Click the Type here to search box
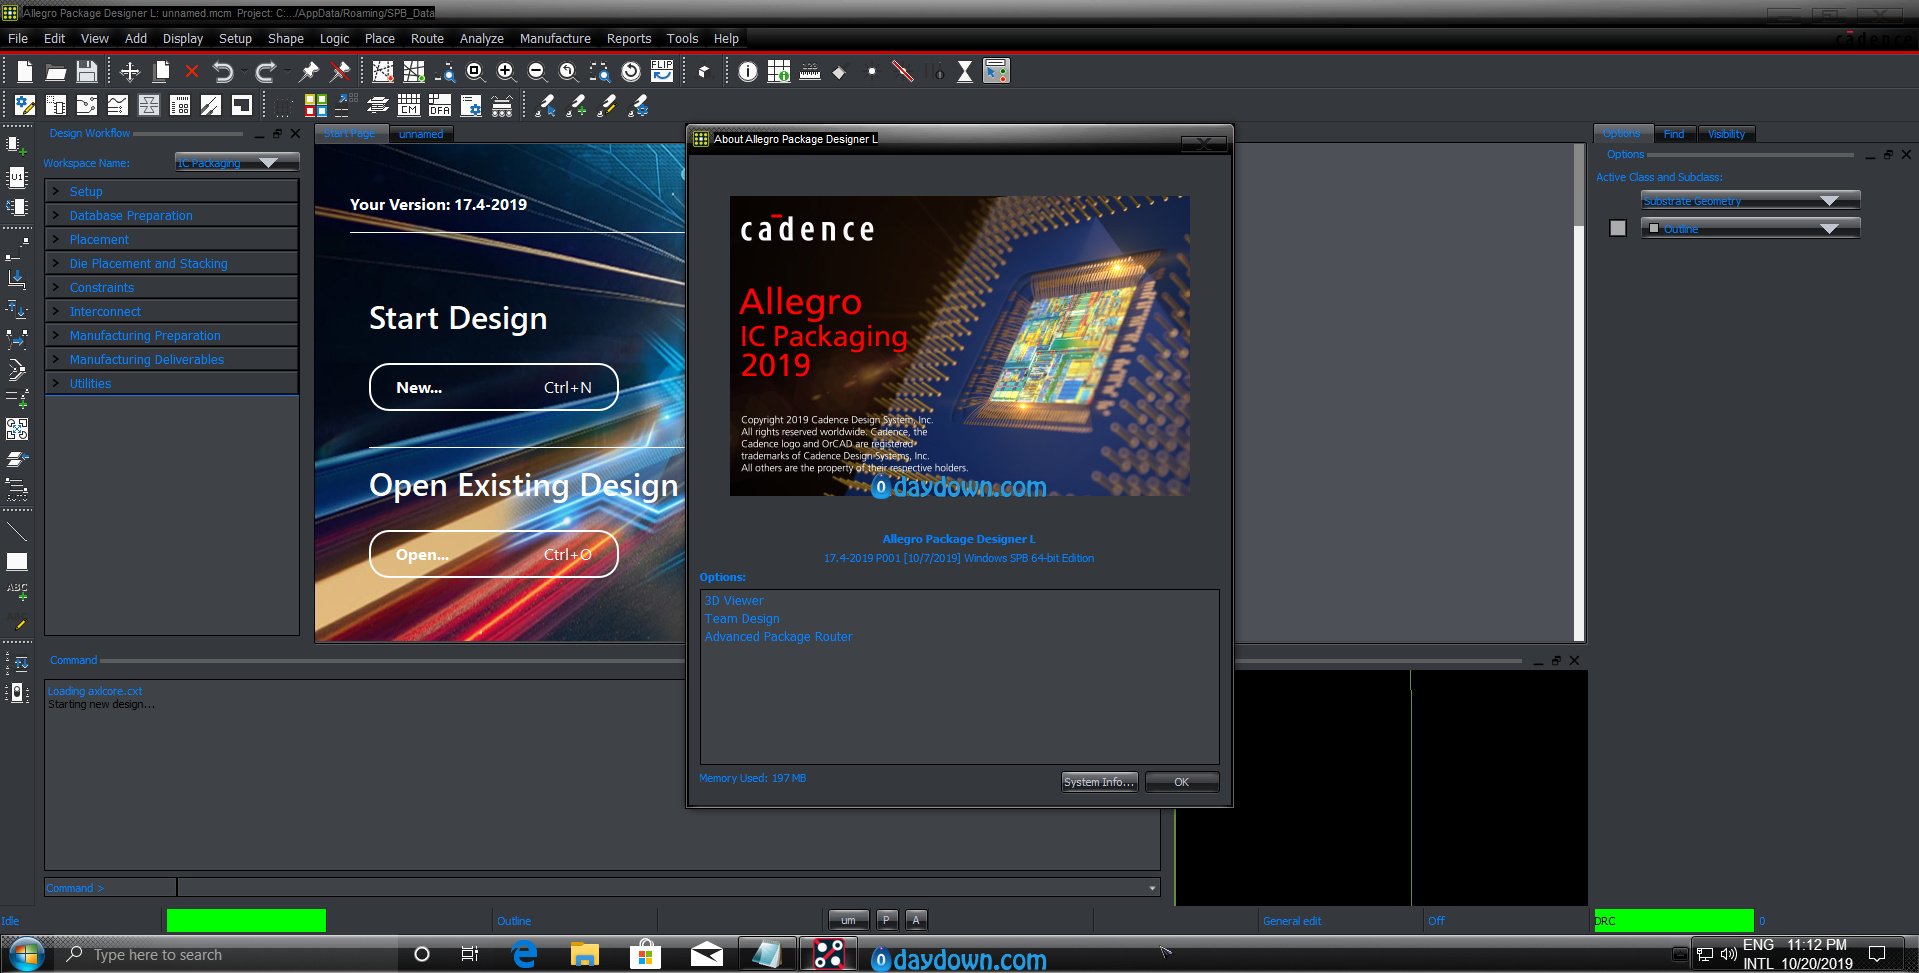 (225, 955)
